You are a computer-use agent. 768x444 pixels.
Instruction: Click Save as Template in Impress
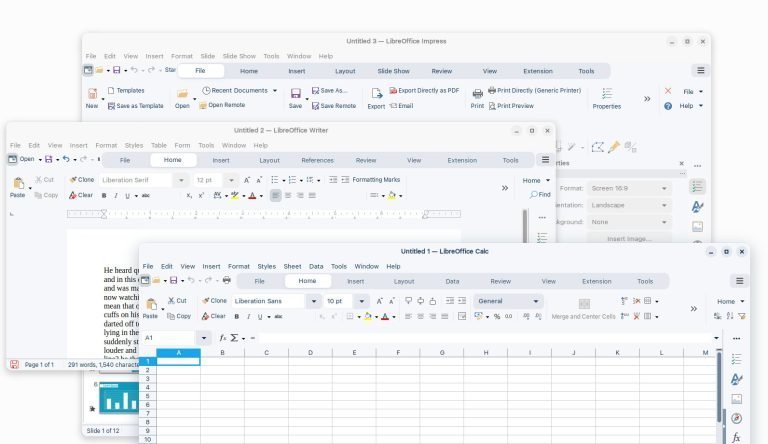point(136,106)
